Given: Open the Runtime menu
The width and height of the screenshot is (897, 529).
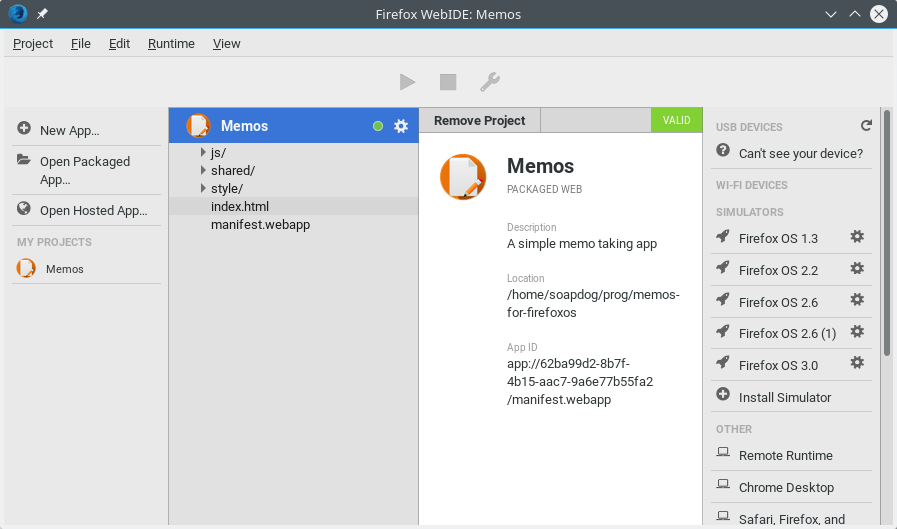Looking at the screenshot, I should [171, 43].
